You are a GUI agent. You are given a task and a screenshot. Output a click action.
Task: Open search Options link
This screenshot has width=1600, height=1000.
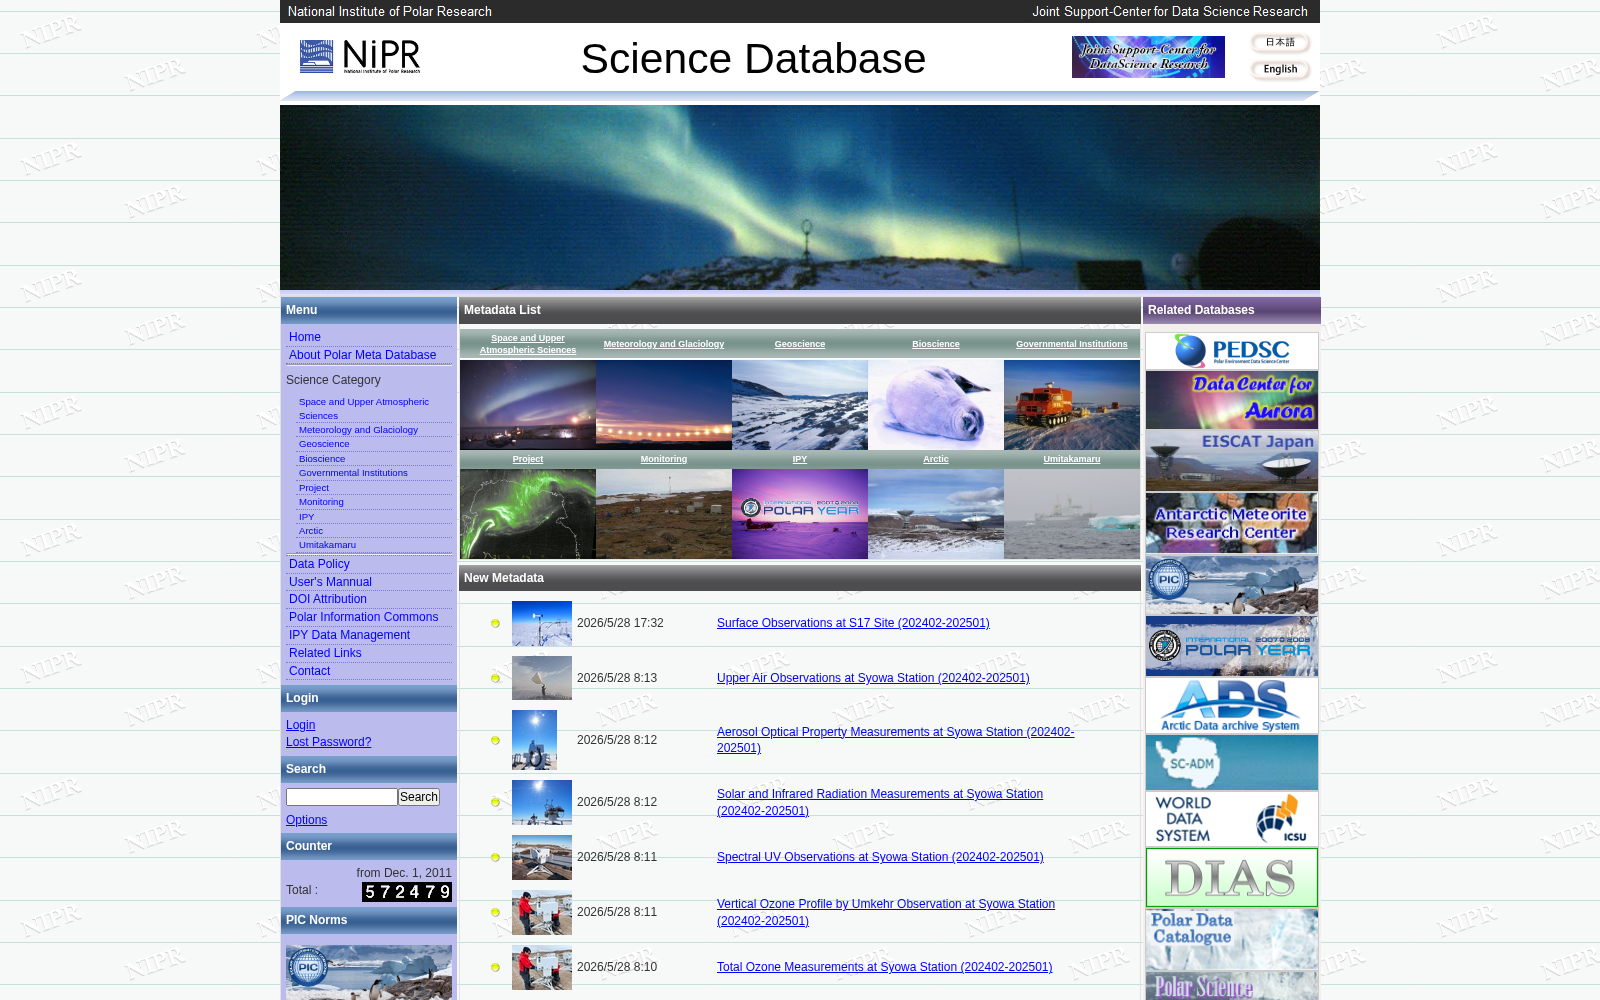(306, 820)
